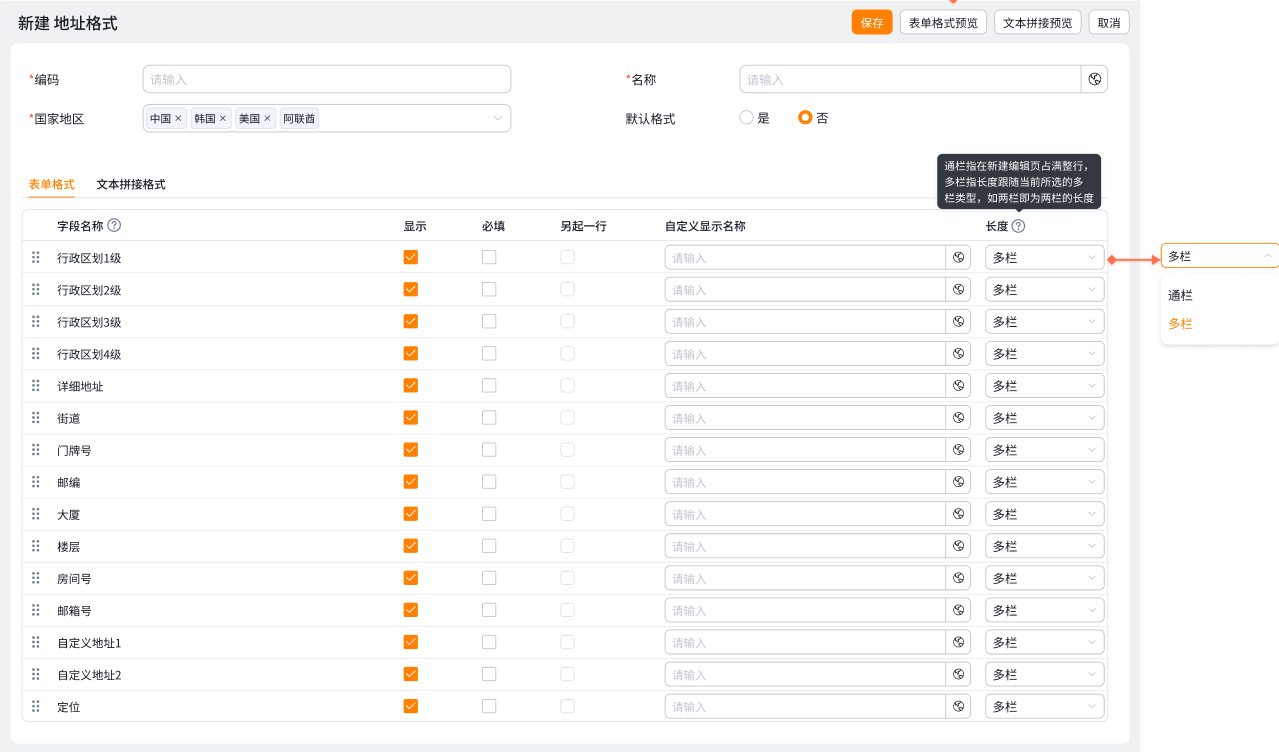
Task: Open 表单格式预览 preview
Action: [943, 22]
